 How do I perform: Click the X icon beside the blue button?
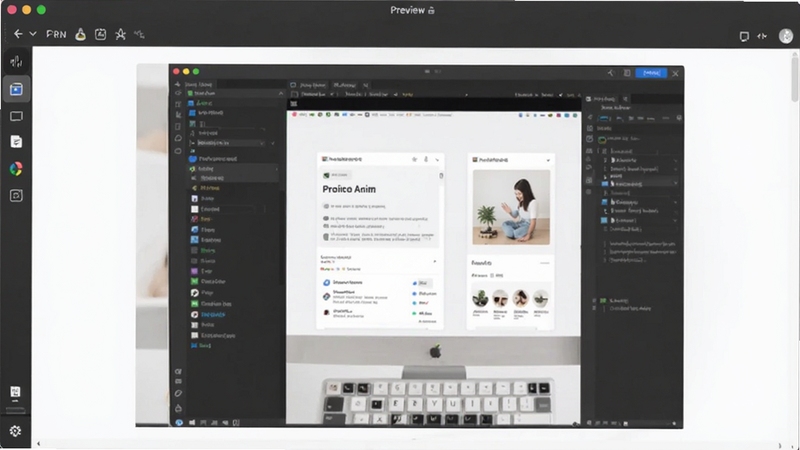click(676, 73)
